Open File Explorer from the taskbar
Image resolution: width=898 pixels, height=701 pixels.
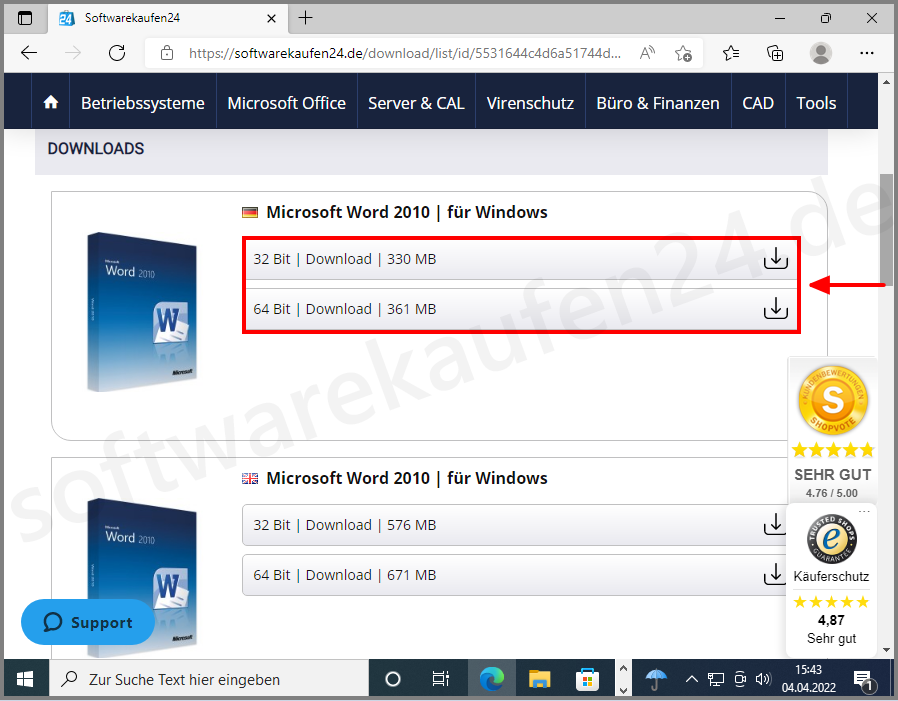click(x=539, y=679)
